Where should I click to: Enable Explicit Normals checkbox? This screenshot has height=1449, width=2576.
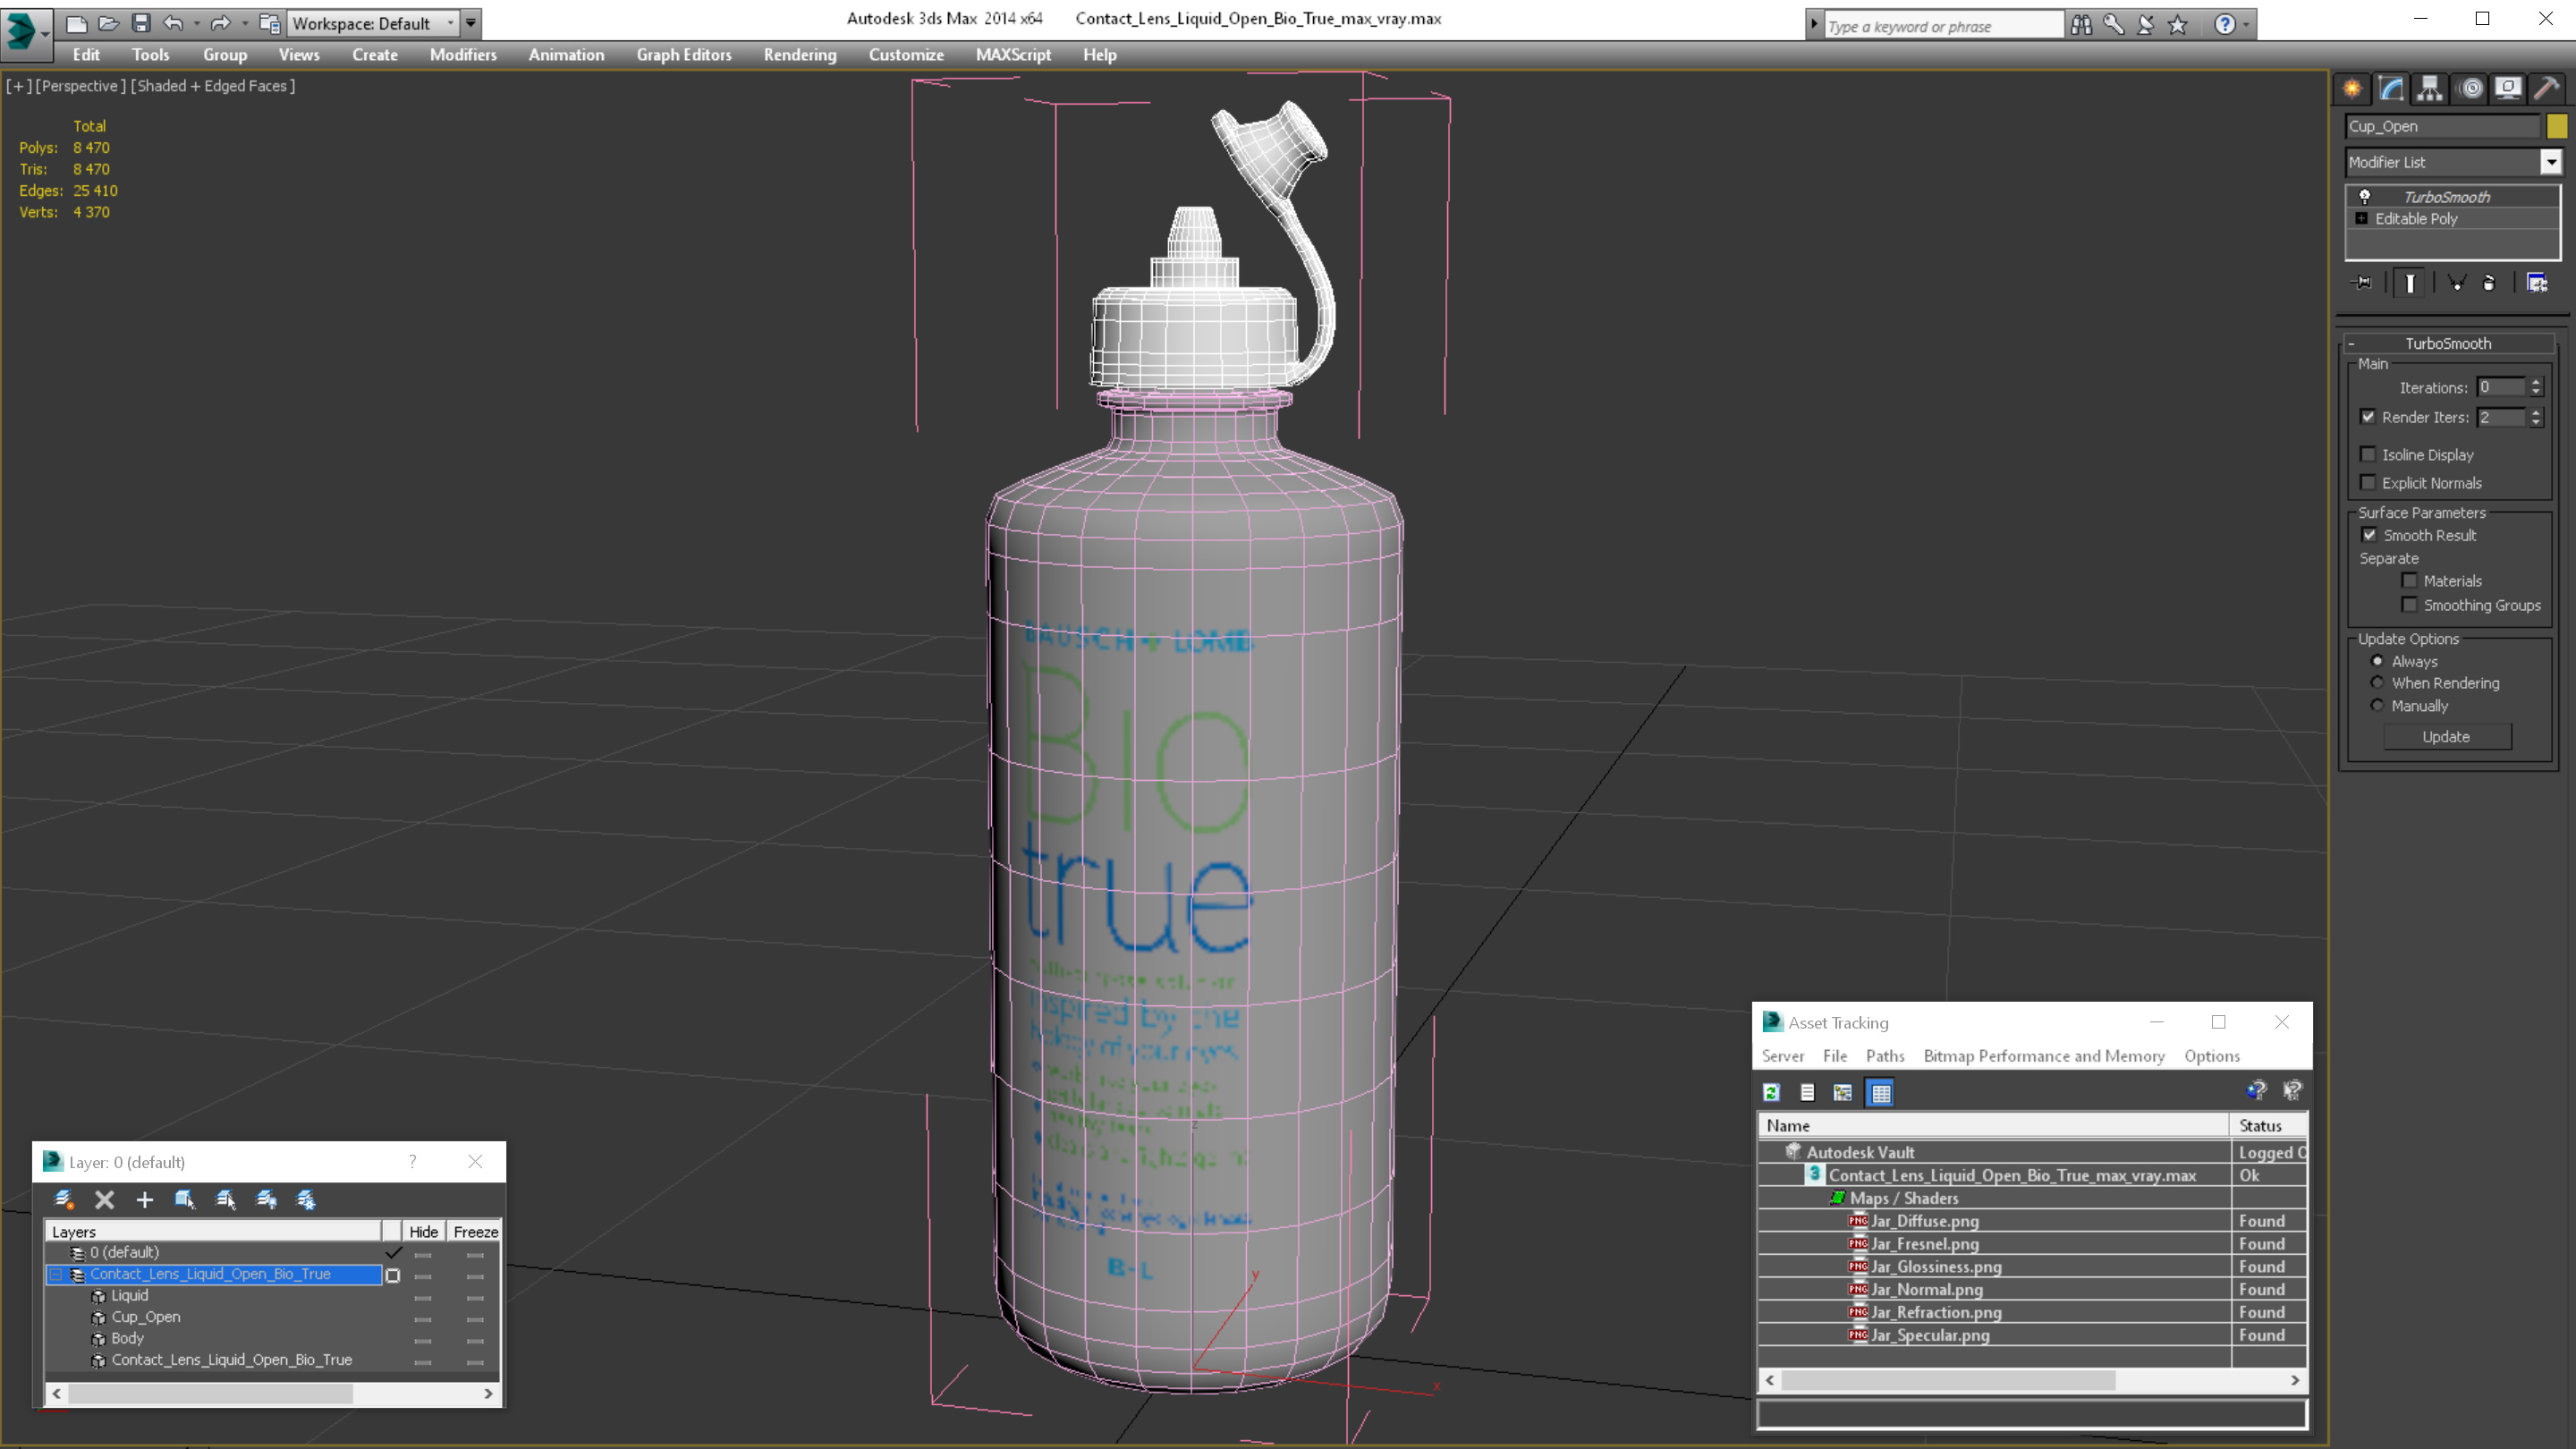[2368, 482]
